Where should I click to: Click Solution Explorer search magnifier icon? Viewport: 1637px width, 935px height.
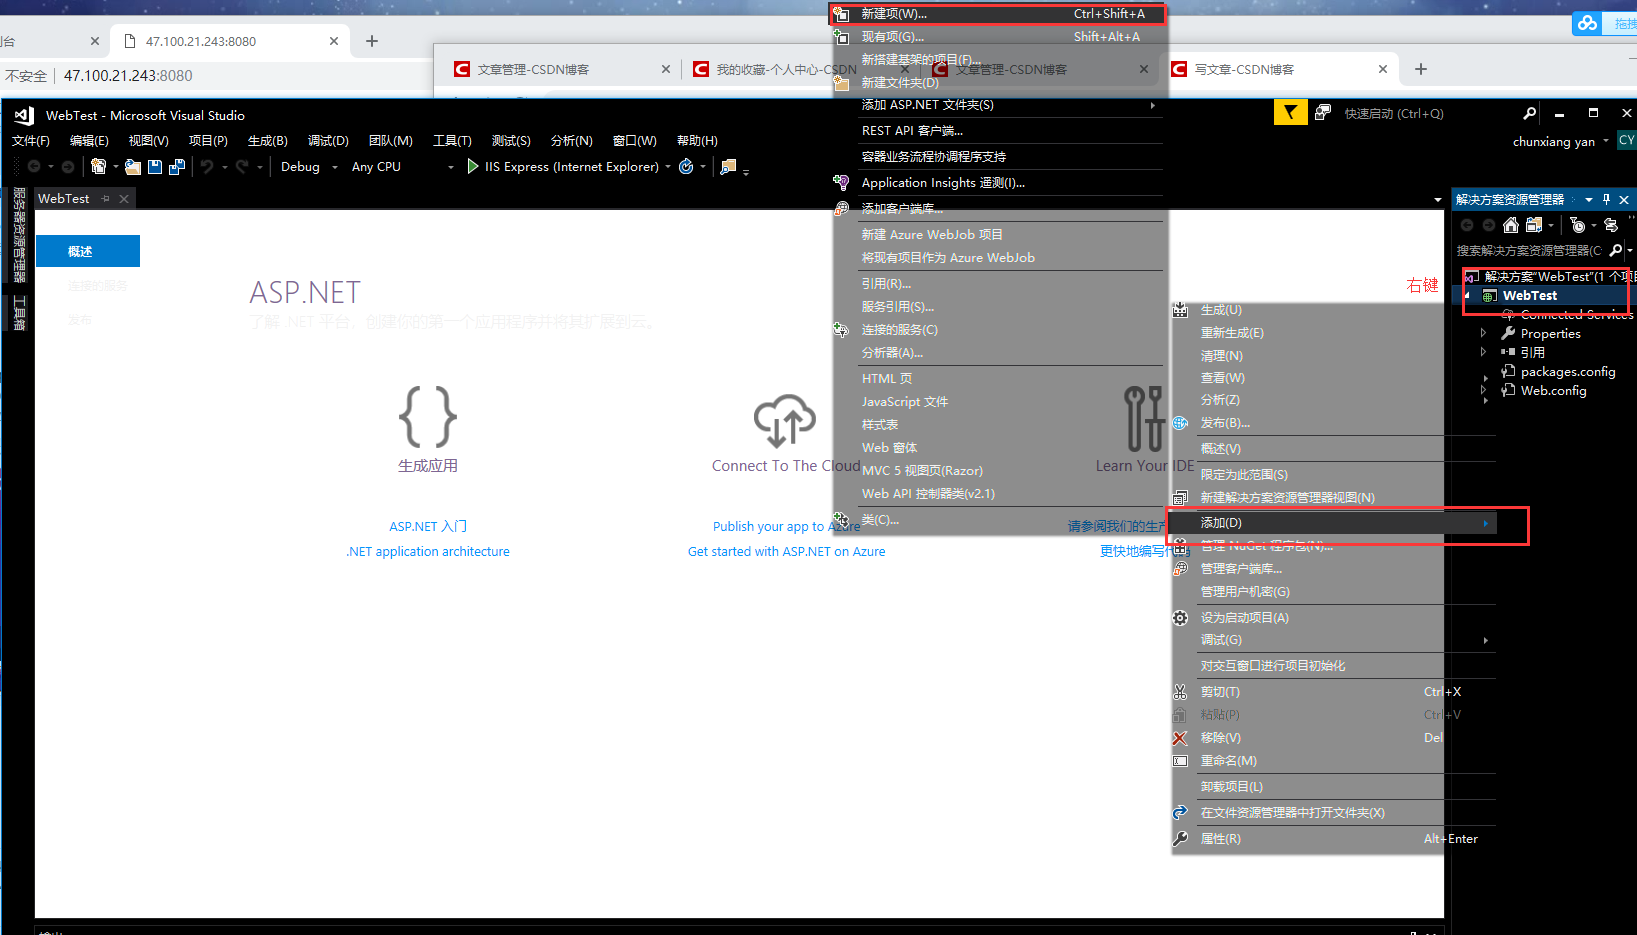tap(1615, 250)
